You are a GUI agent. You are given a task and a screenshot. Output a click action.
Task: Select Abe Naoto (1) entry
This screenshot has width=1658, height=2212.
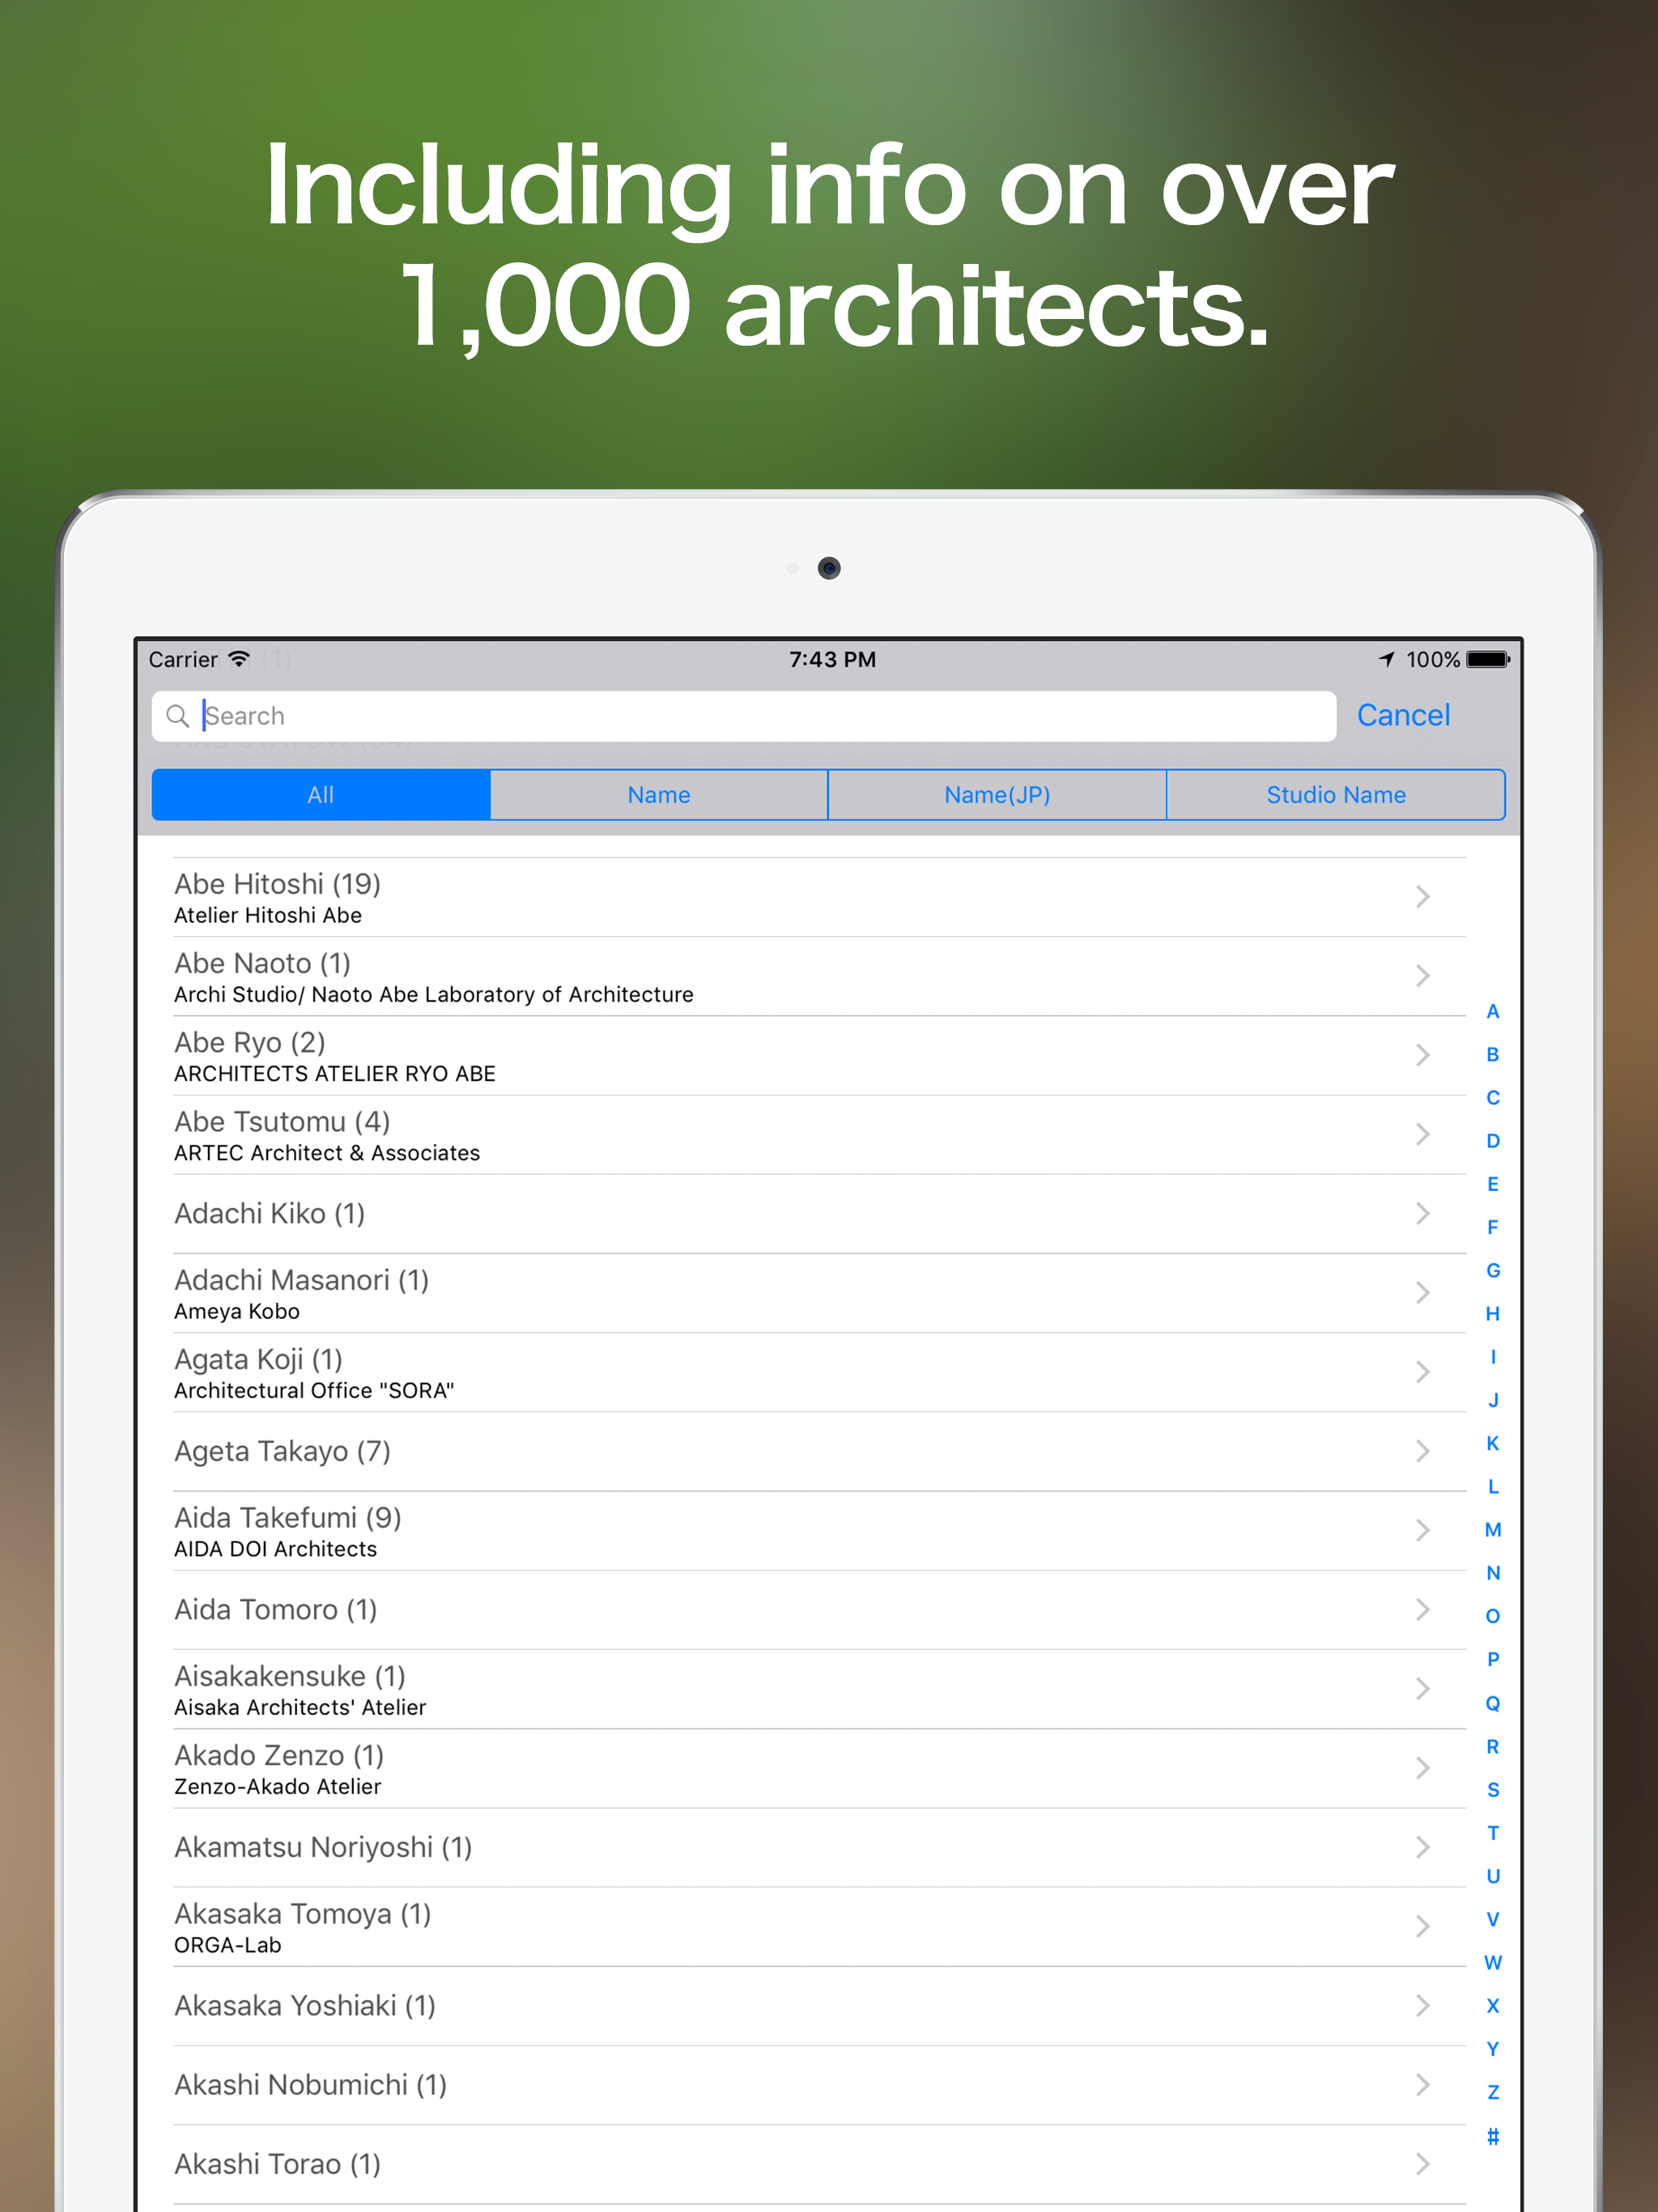coord(820,976)
